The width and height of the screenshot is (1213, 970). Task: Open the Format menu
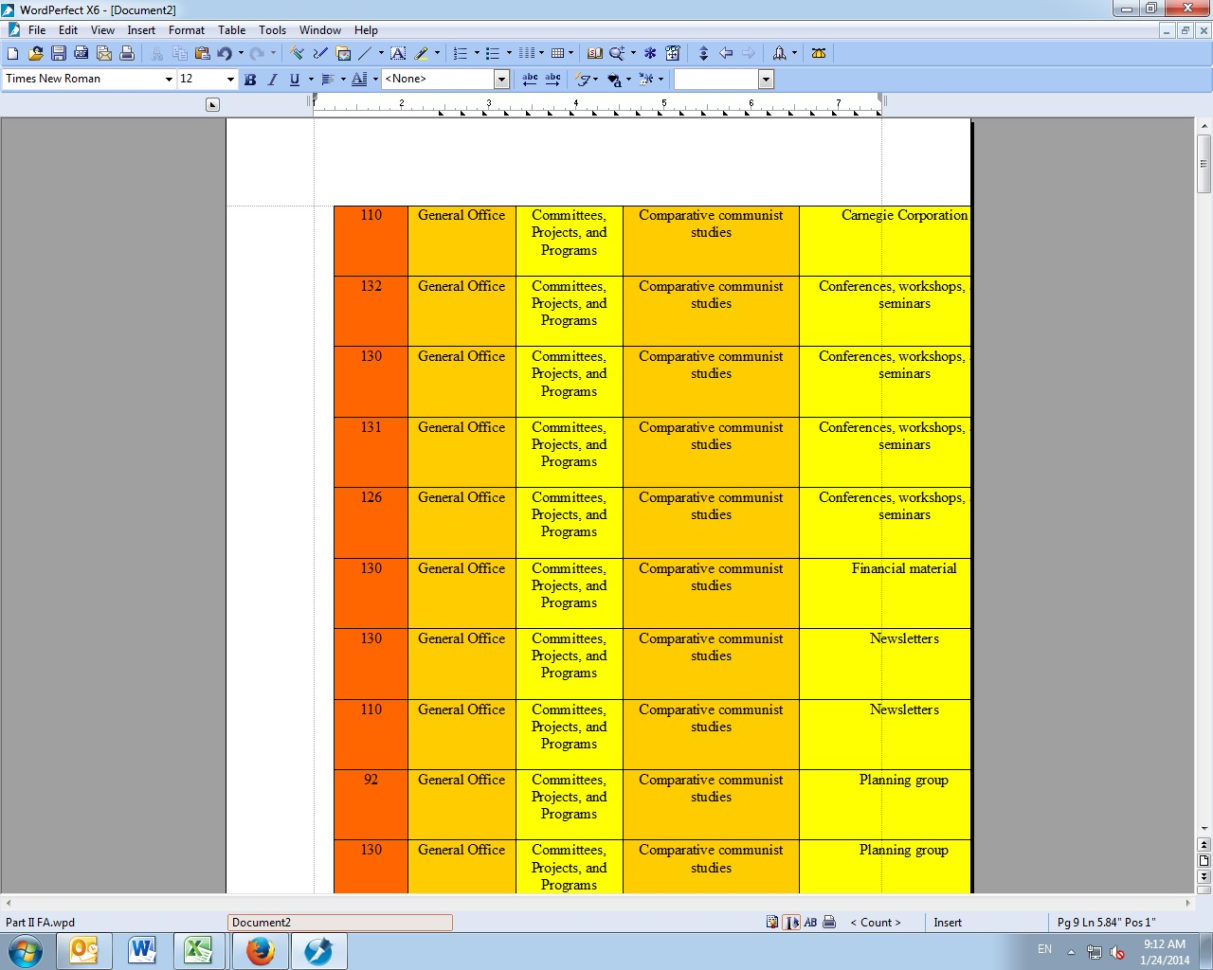click(186, 30)
